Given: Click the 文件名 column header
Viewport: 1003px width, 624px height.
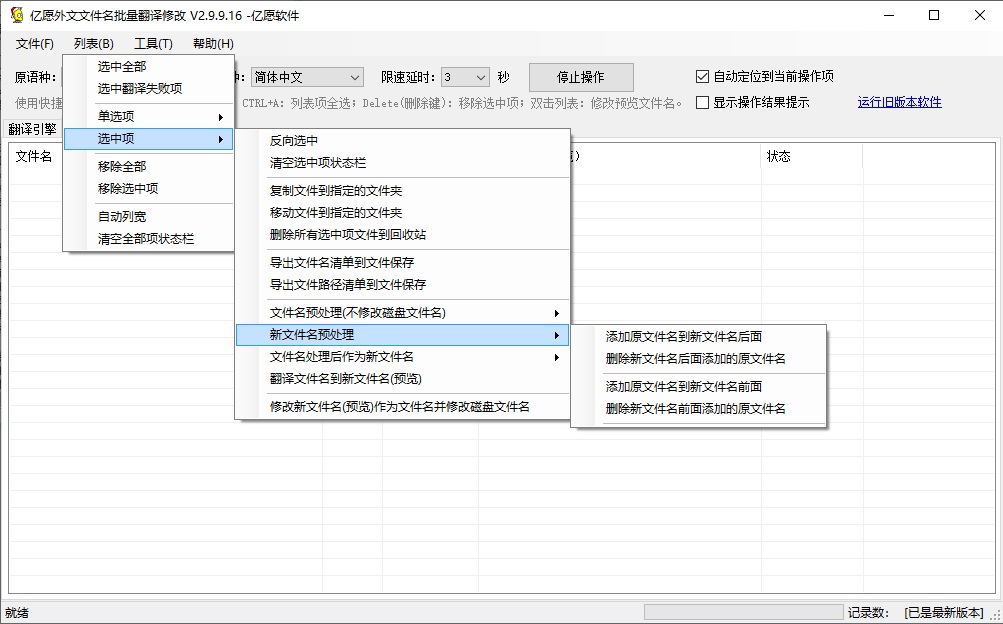Looking at the screenshot, I should click(34, 157).
